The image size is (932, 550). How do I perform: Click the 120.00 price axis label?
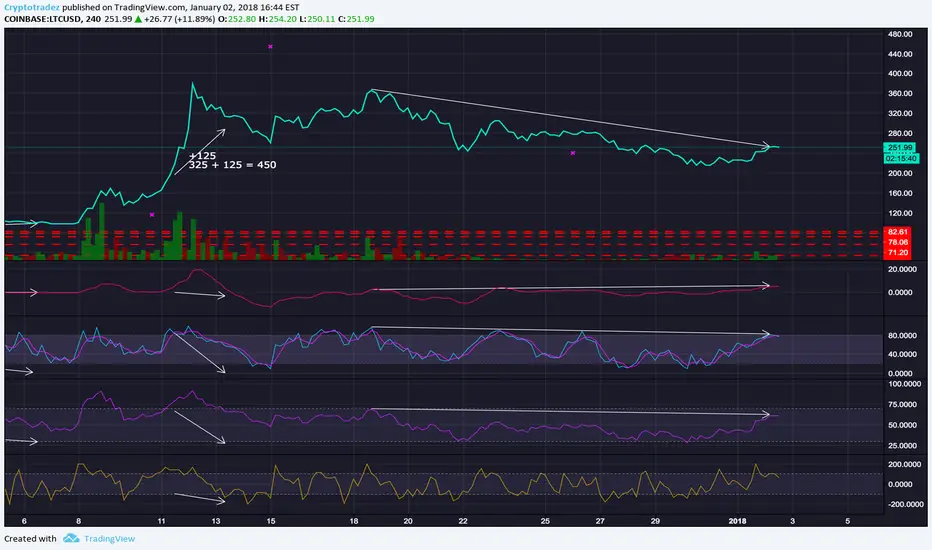[x=900, y=213]
